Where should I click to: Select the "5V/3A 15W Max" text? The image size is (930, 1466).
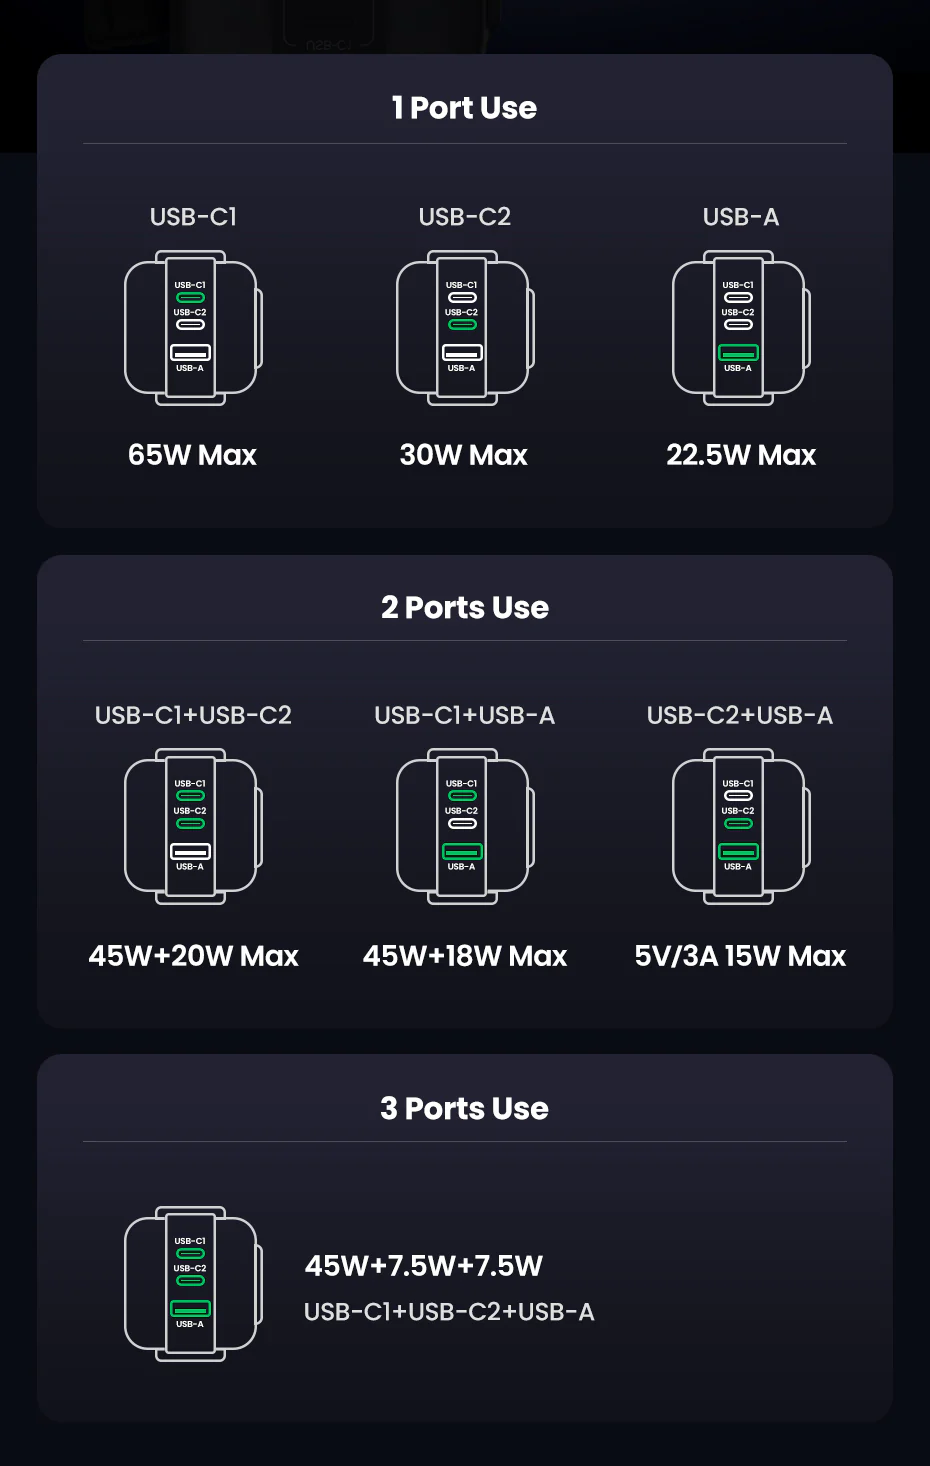click(740, 956)
